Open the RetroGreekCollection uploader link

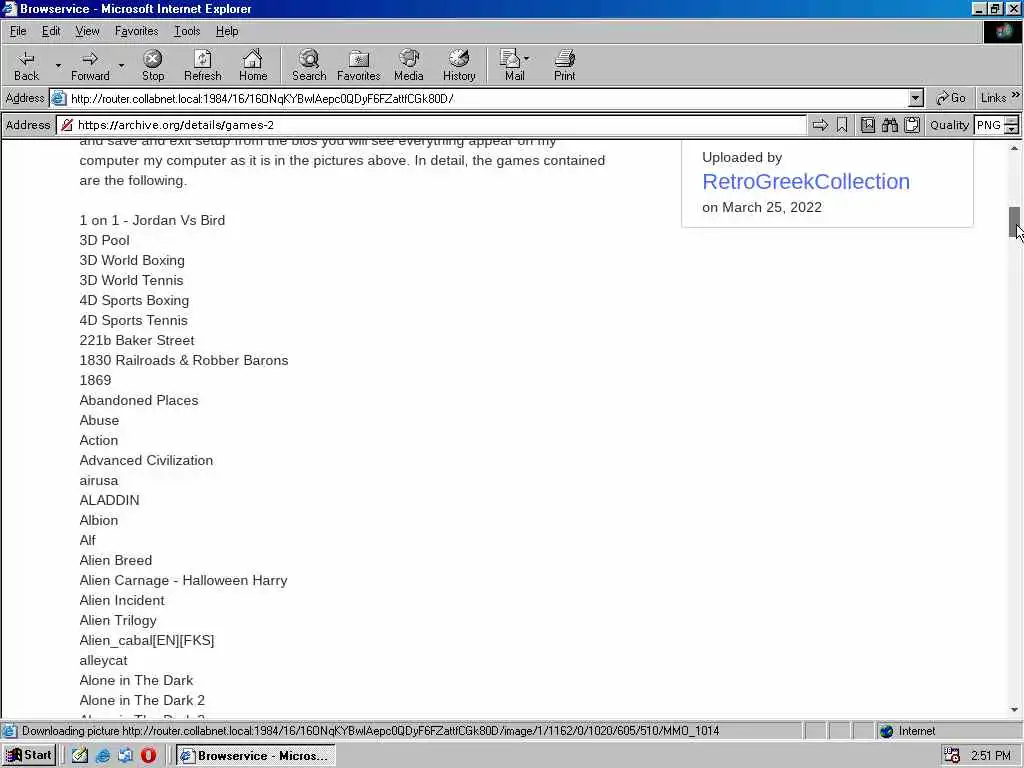tap(806, 182)
